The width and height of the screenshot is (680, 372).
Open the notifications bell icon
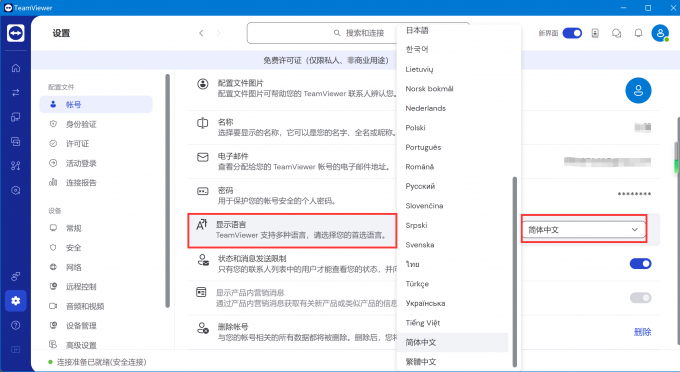click(x=638, y=33)
